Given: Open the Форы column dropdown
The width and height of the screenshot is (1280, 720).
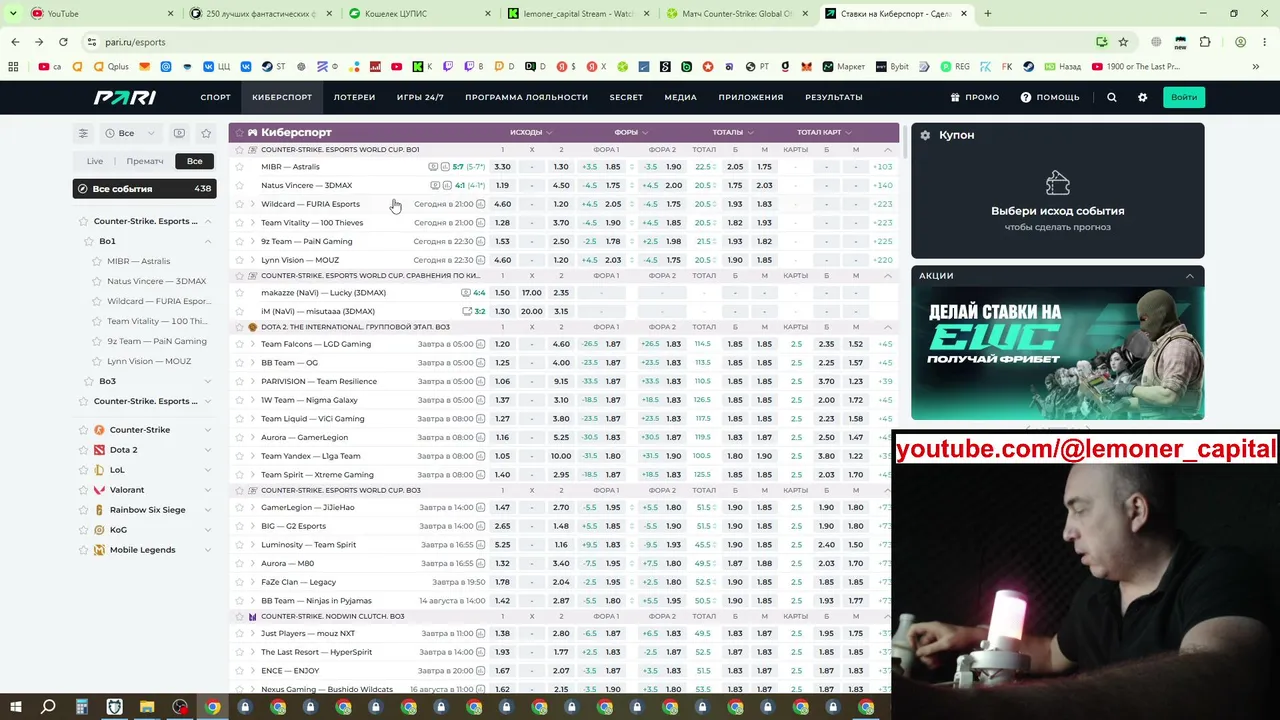Looking at the screenshot, I should 631,132.
